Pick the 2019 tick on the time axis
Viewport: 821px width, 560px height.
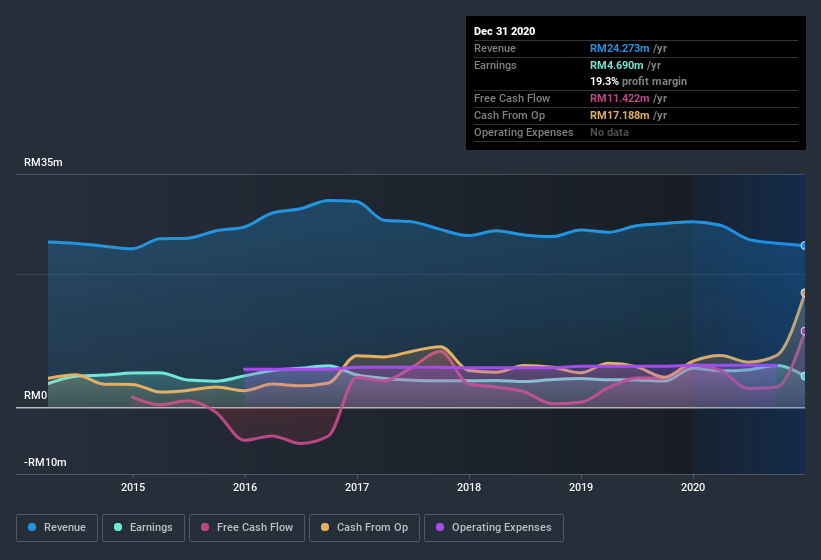(580, 488)
